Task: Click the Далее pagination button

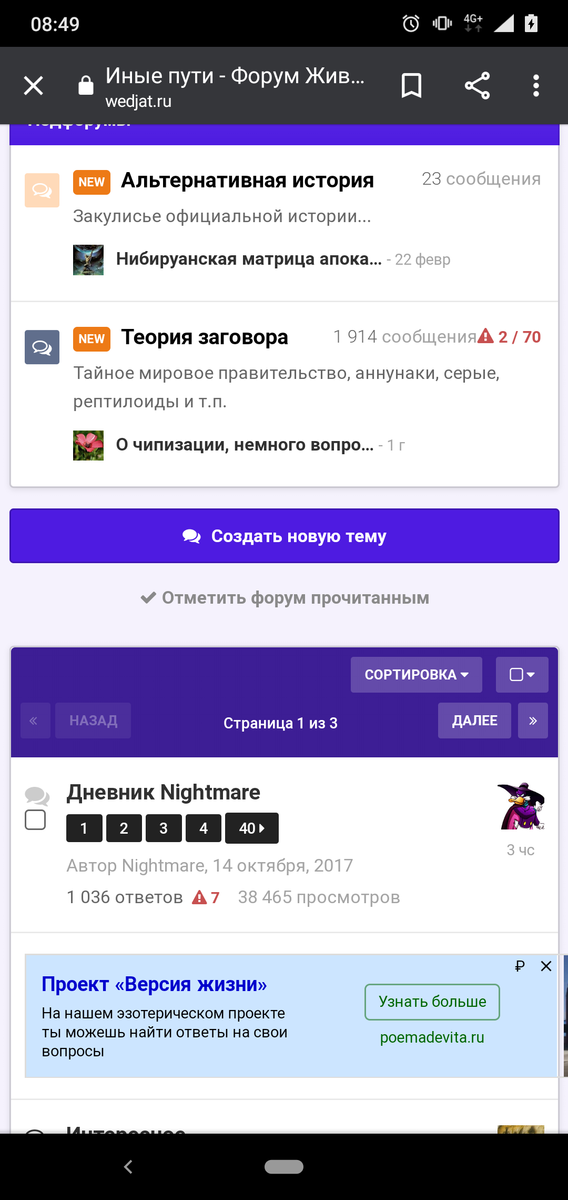Action: (475, 720)
